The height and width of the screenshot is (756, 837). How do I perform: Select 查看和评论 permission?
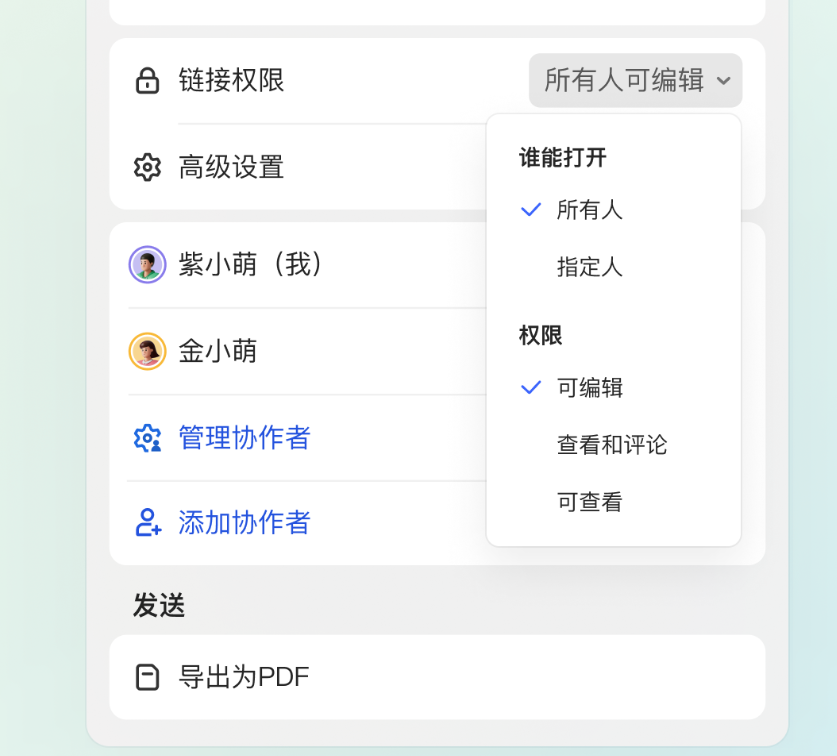click(x=612, y=444)
